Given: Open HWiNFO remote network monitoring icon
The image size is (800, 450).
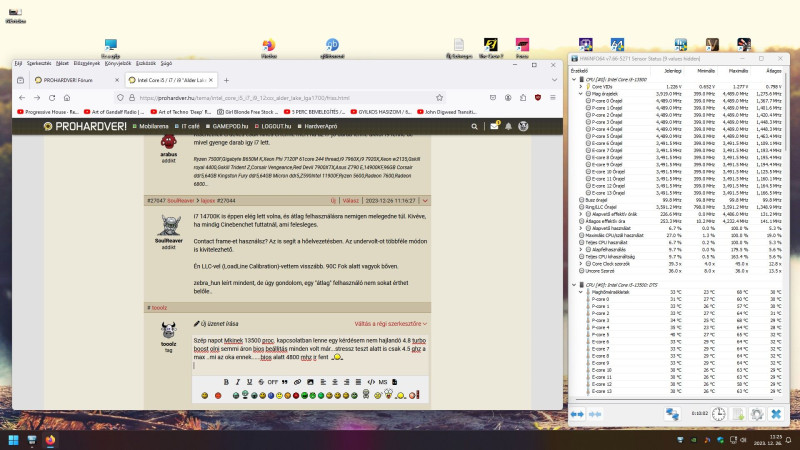Looking at the screenshot, I should [672, 414].
